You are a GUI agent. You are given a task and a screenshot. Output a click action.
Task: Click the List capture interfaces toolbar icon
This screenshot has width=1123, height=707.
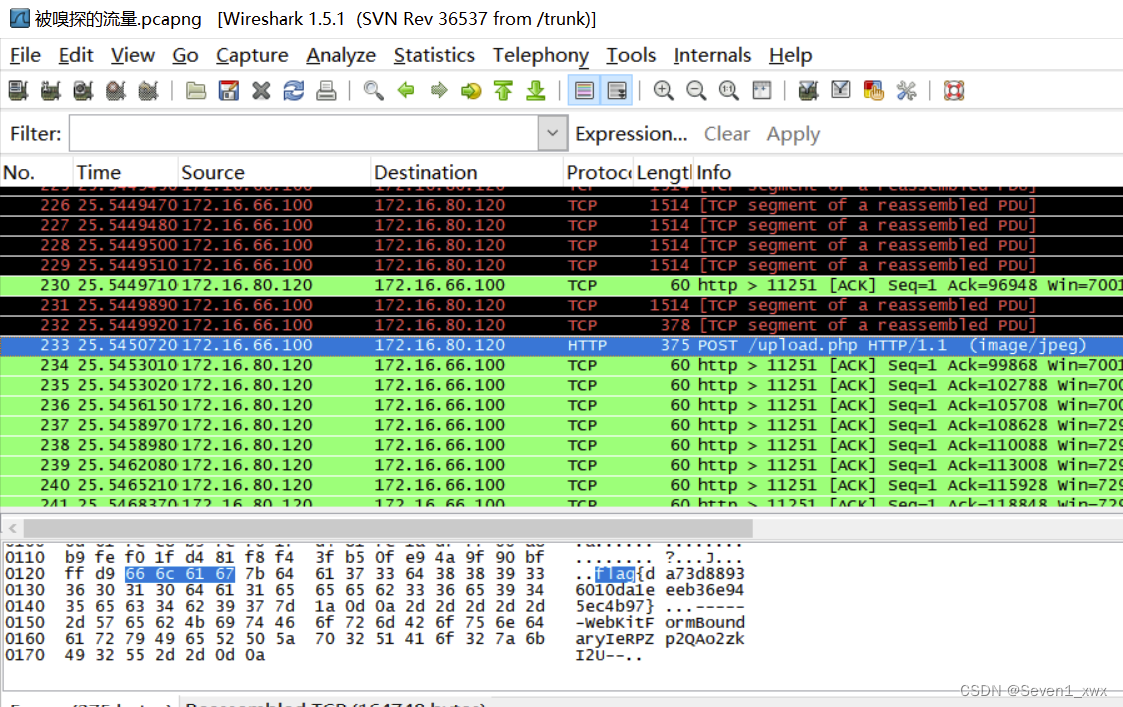[x=18, y=90]
